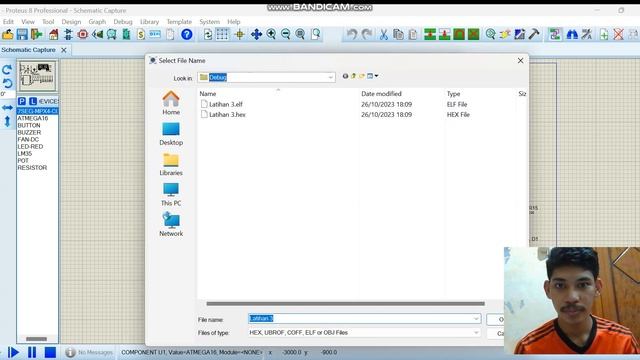Click the Cut scissors icon

[x=383, y=35]
